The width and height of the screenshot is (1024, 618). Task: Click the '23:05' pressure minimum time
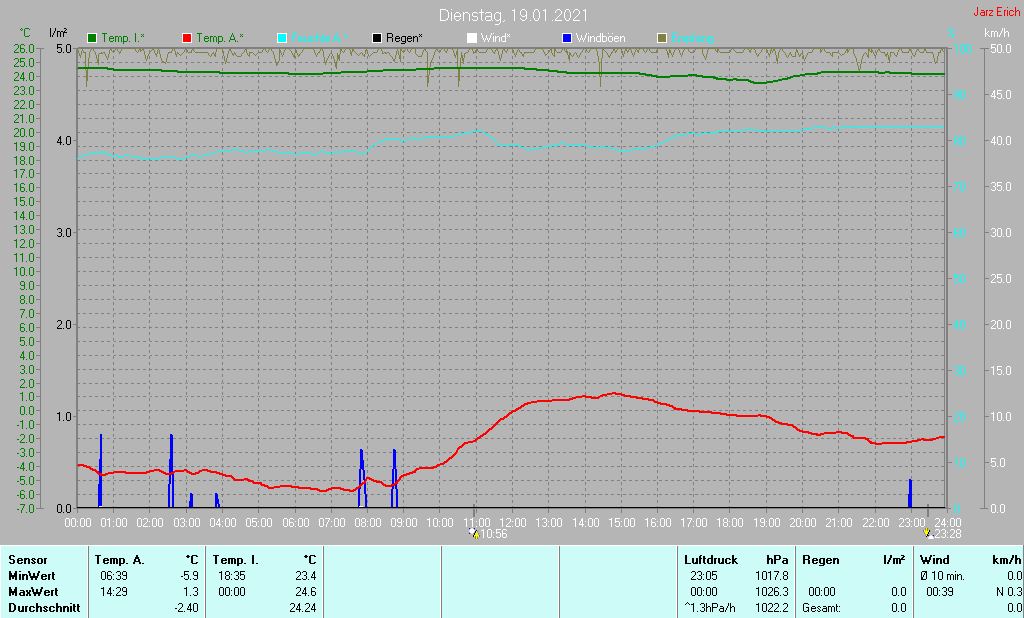tap(703, 576)
